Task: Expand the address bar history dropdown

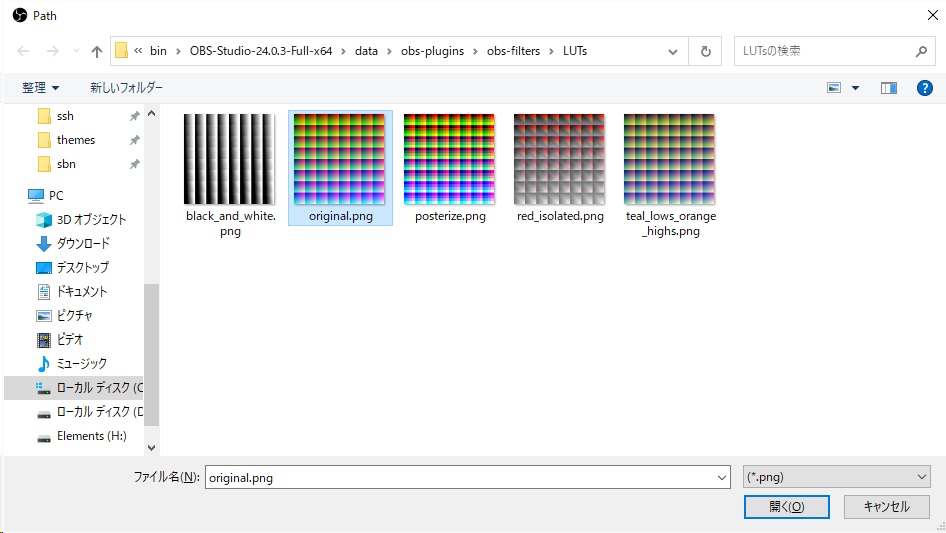Action: pos(675,51)
